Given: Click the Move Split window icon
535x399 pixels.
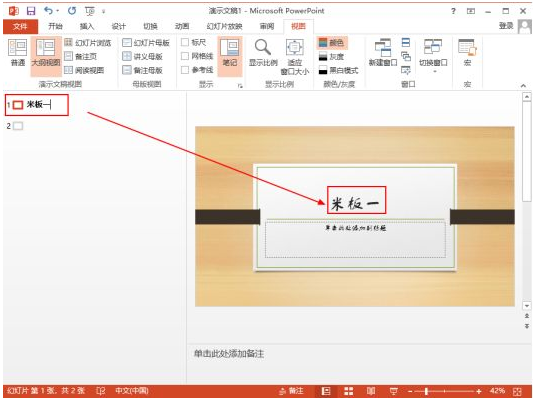Looking at the screenshot, I should point(406,70).
